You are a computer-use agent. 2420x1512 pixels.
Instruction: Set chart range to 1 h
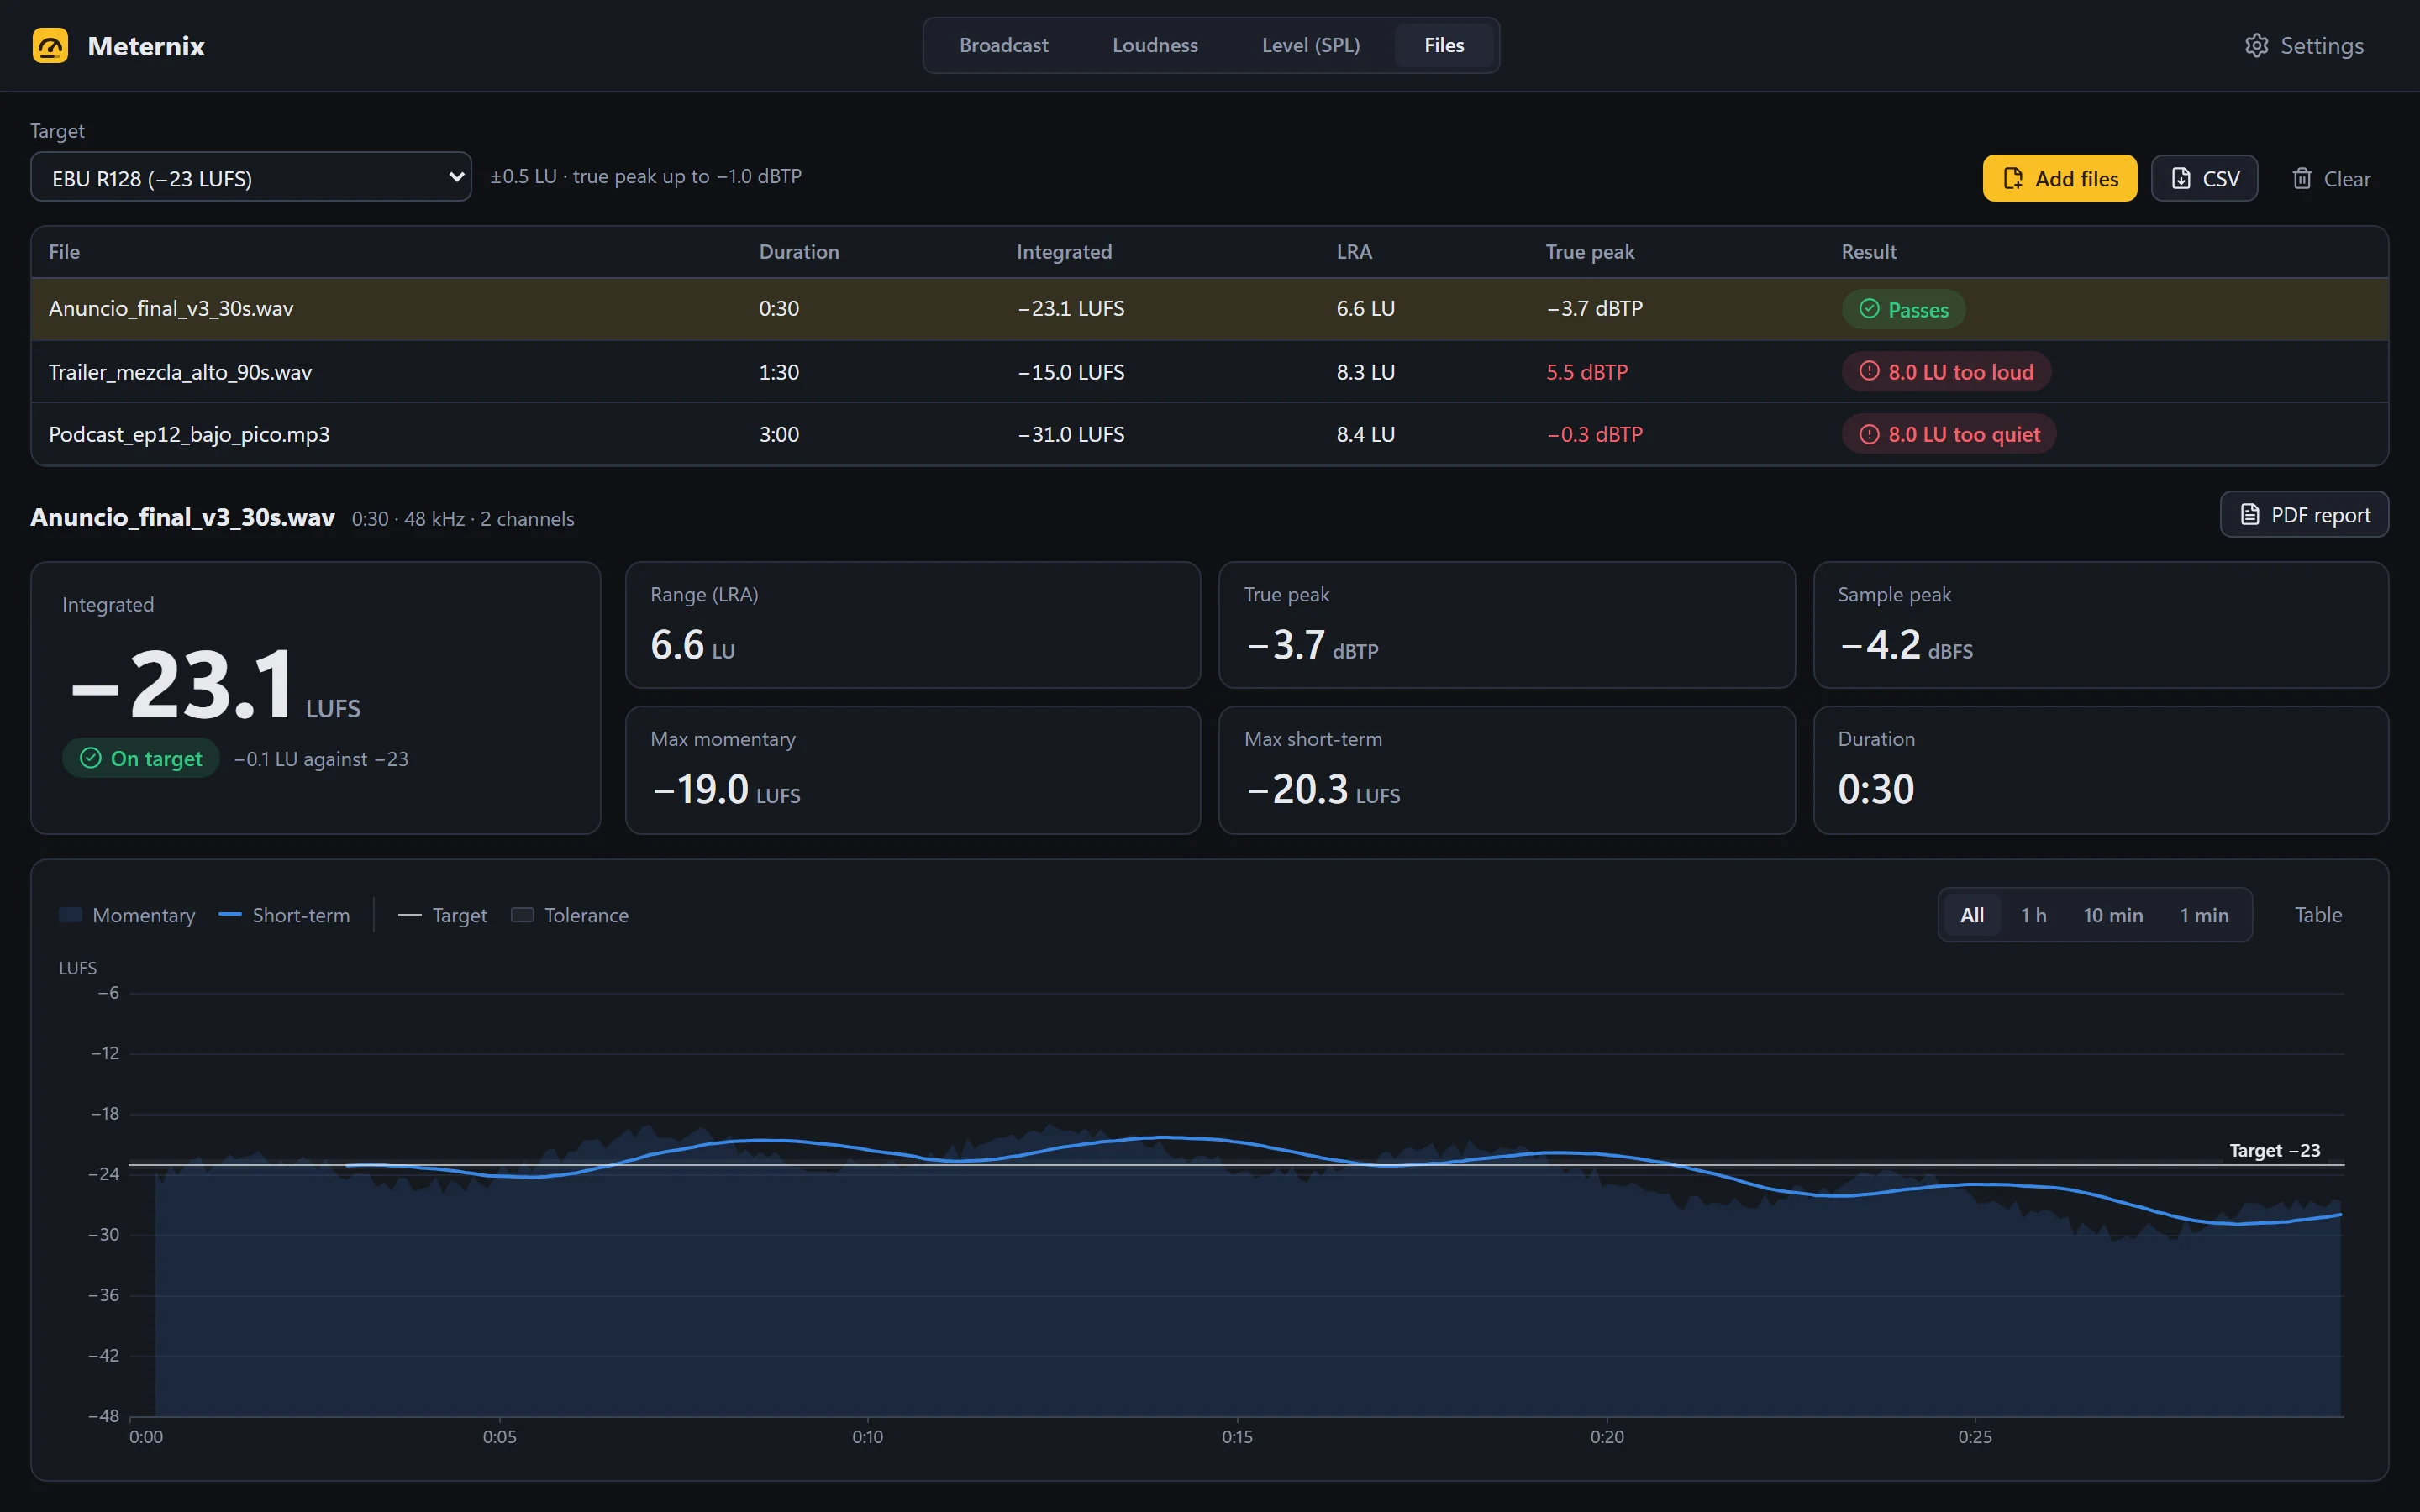(2033, 915)
